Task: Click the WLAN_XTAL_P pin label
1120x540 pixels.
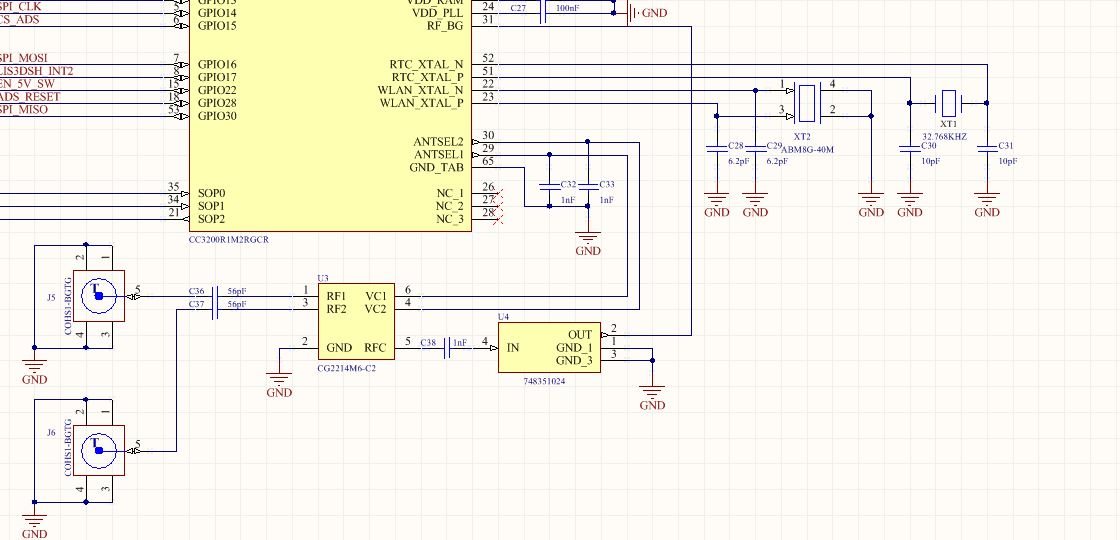Action: click(x=421, y=103)
